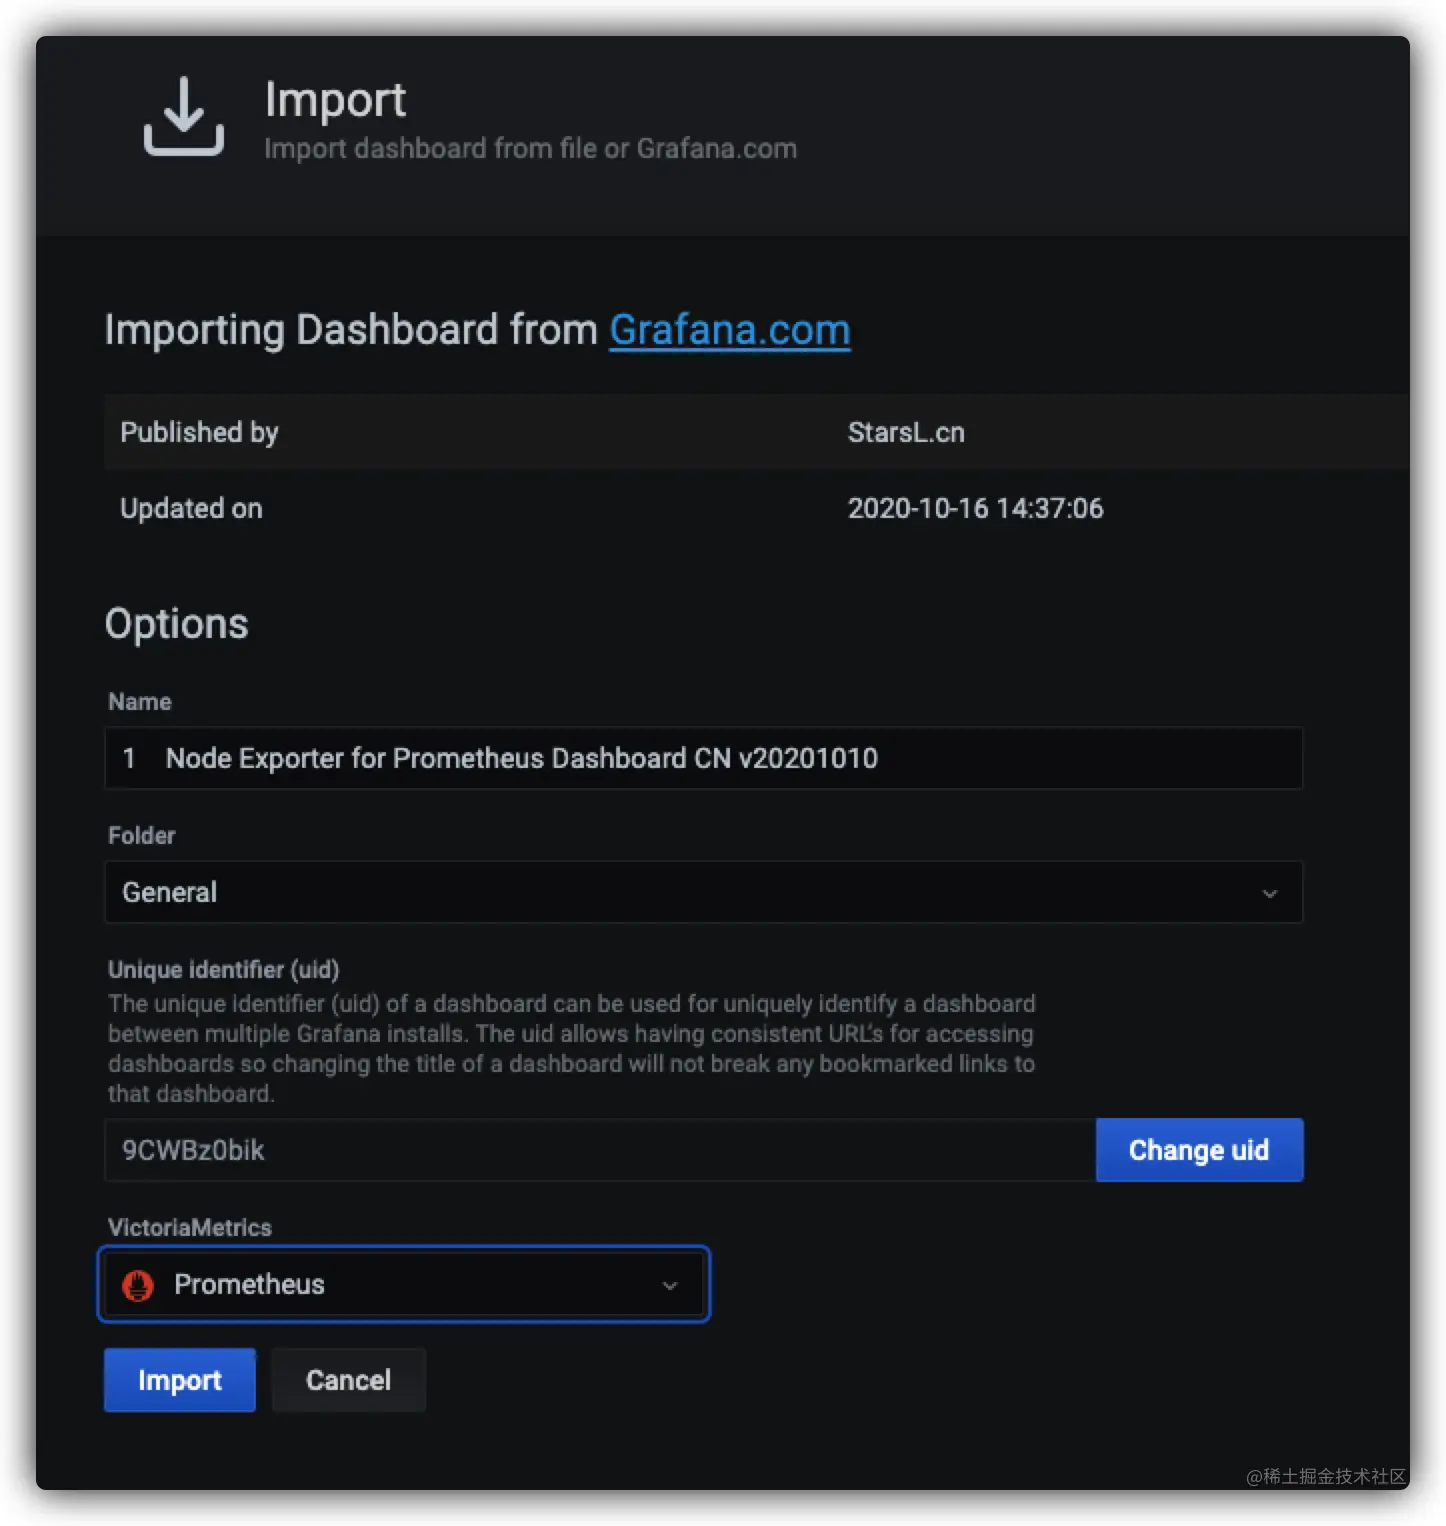The image size is (1446, 1526).
Task: Open the Grafana.com link
Action: point(730,330)
